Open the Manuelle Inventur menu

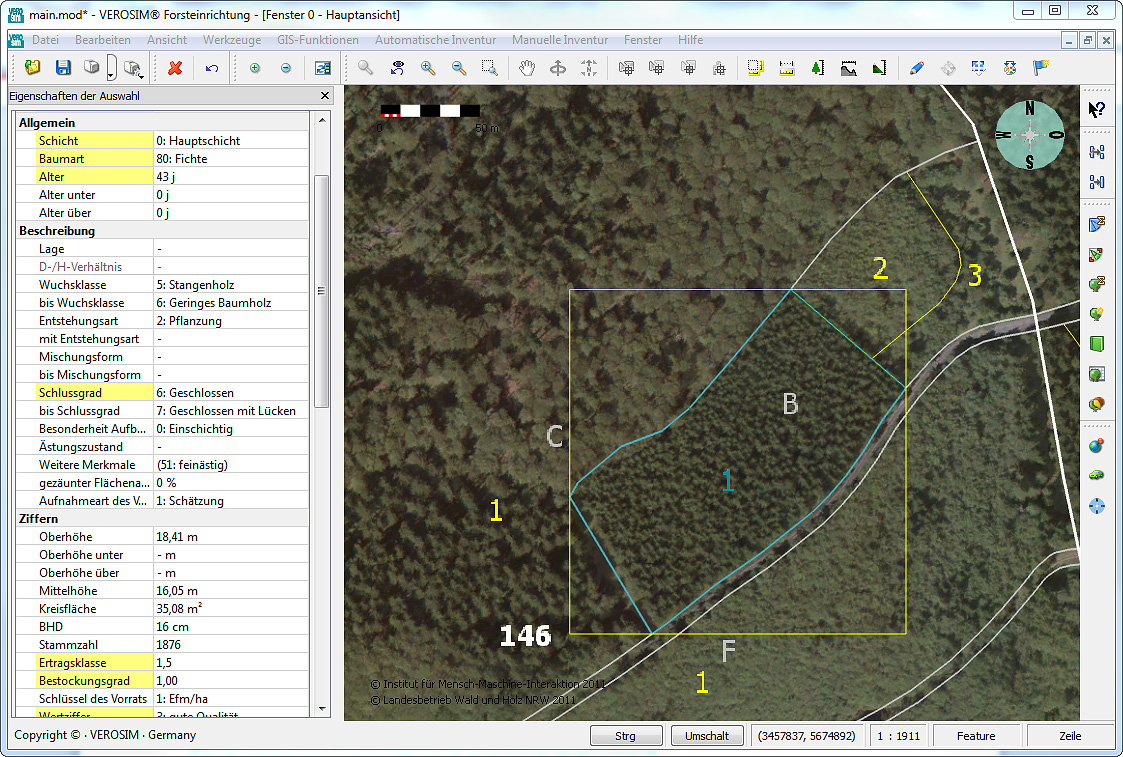point(559,40)
